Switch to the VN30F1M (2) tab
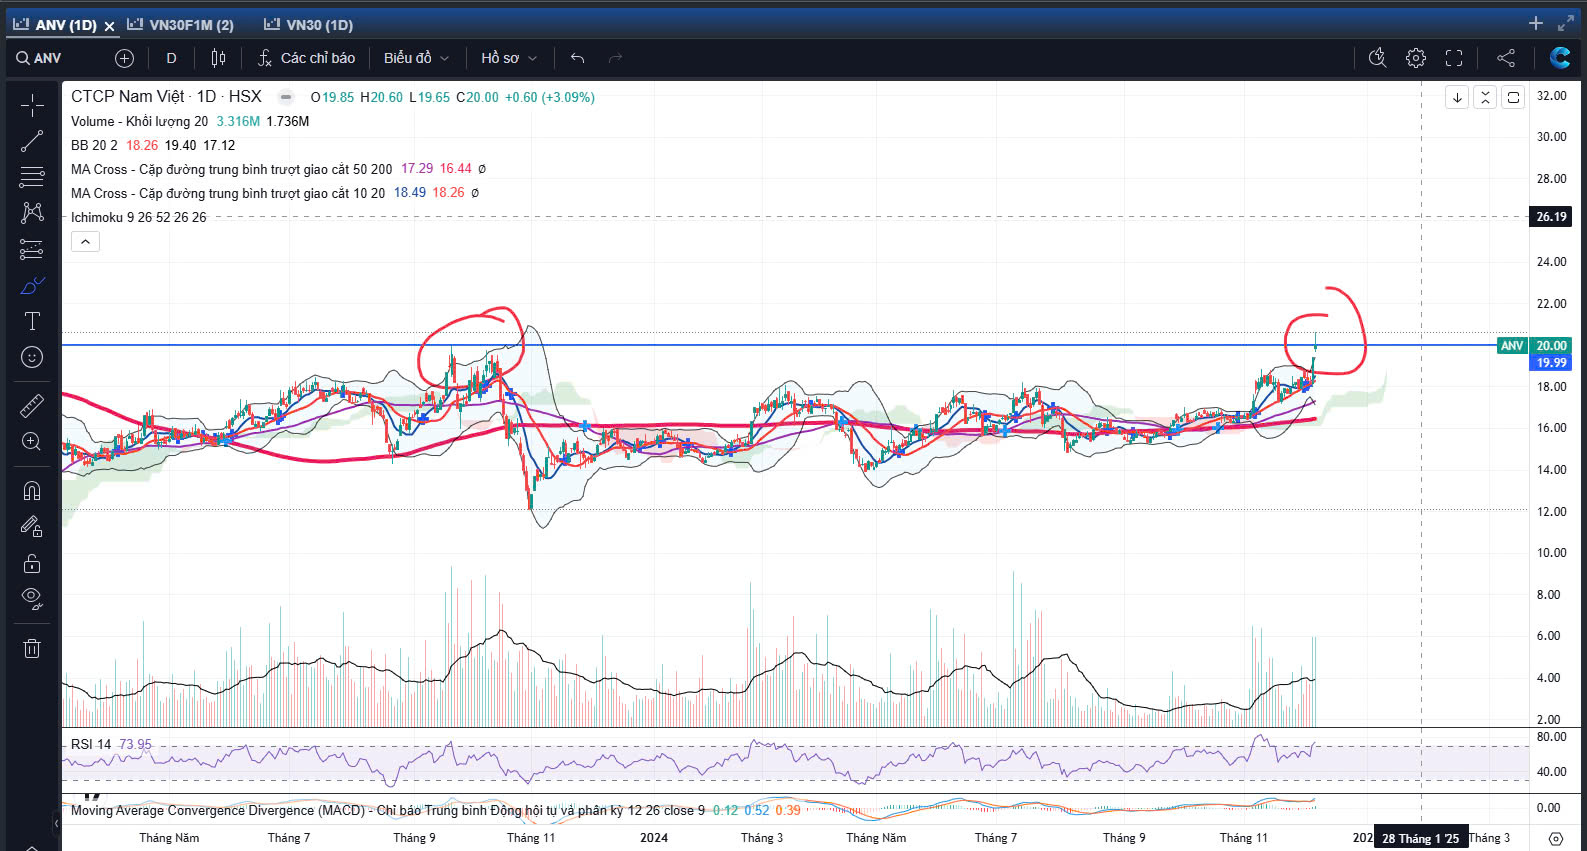 pos(181,25)
